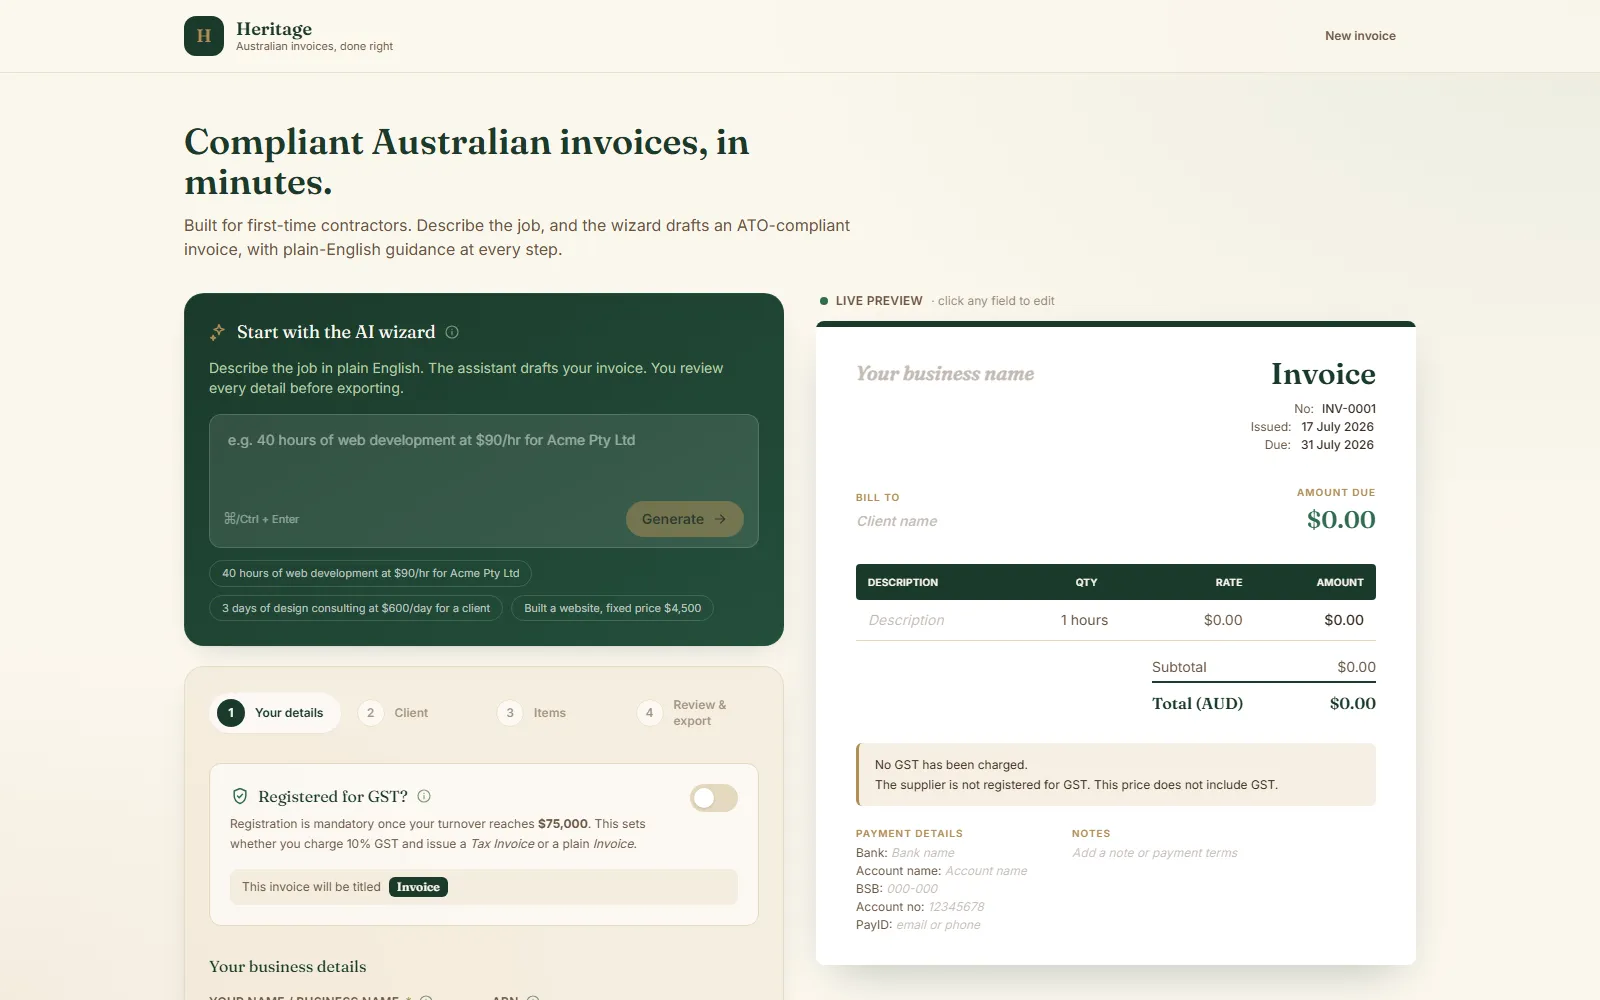Edit the Client name field in preview
1600x1000 pixels.
coord(897,521)
